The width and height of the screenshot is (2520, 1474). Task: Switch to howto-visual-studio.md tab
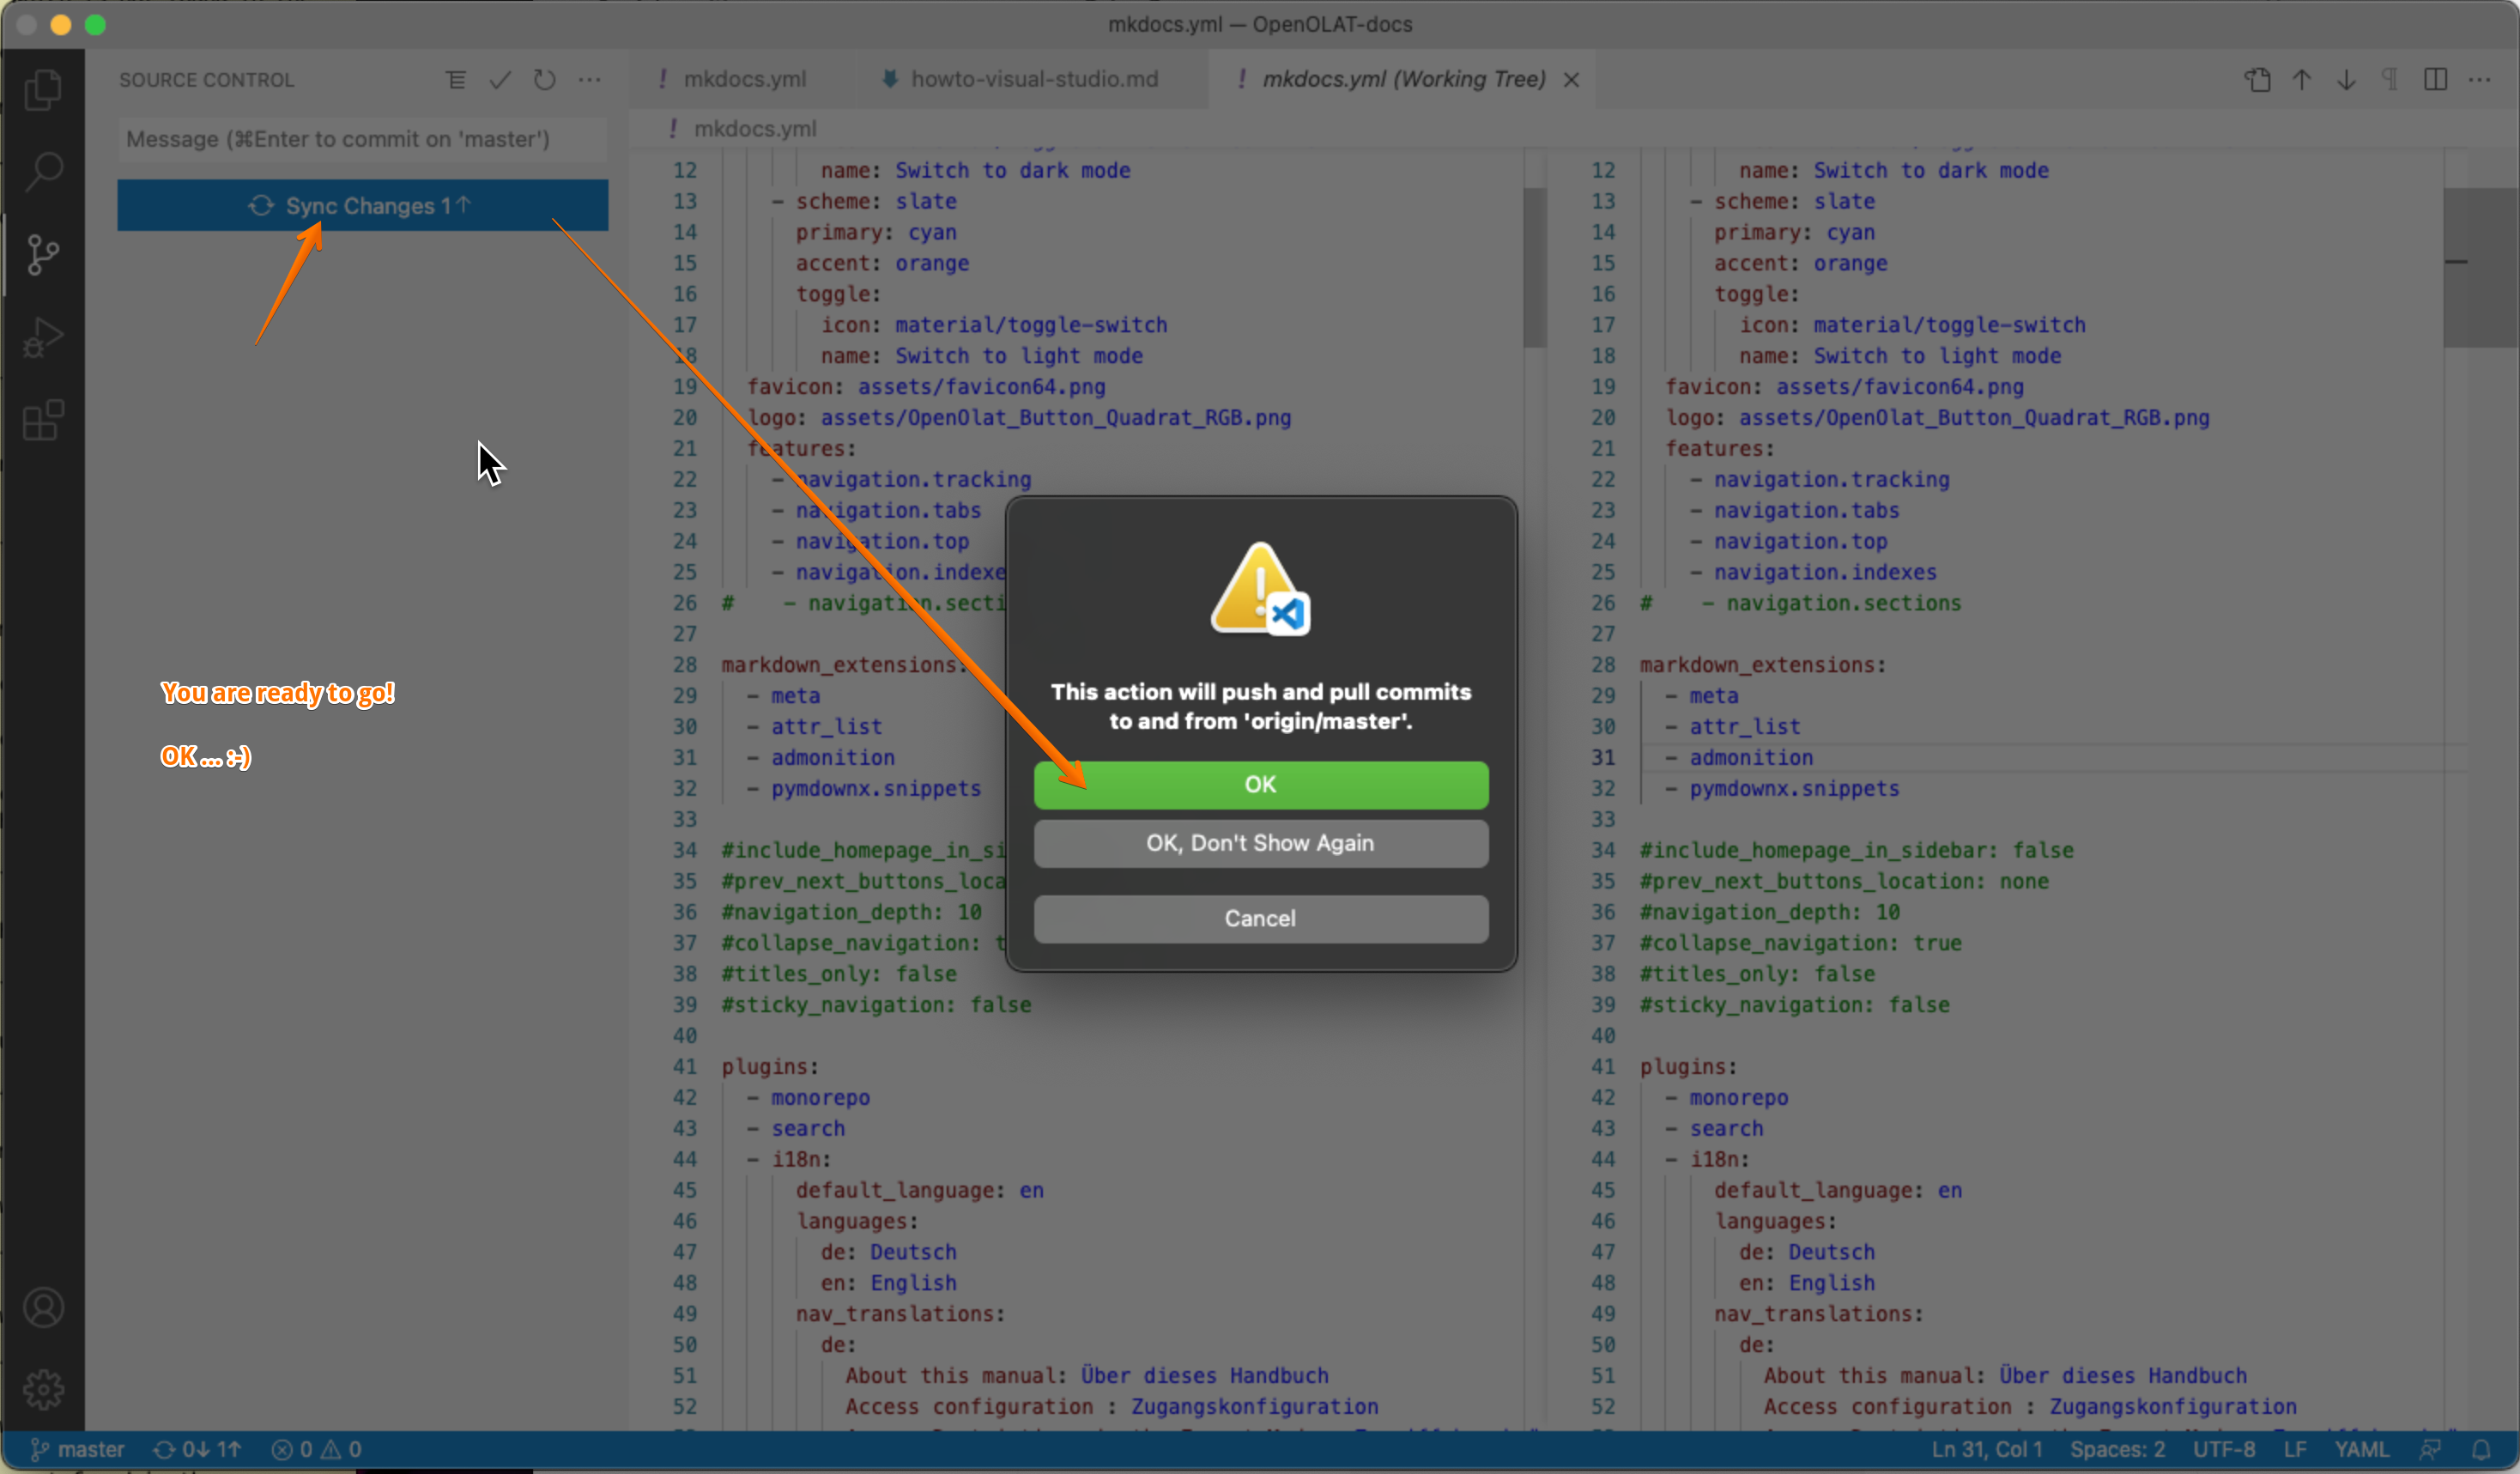[x=1033, y=79]
